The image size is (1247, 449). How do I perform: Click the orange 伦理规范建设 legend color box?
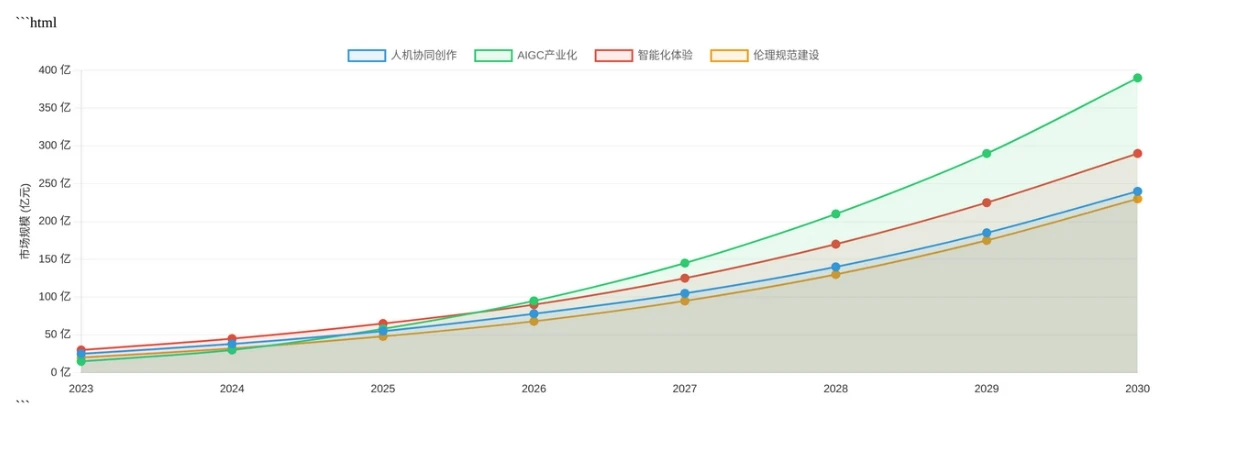point(729,56)
